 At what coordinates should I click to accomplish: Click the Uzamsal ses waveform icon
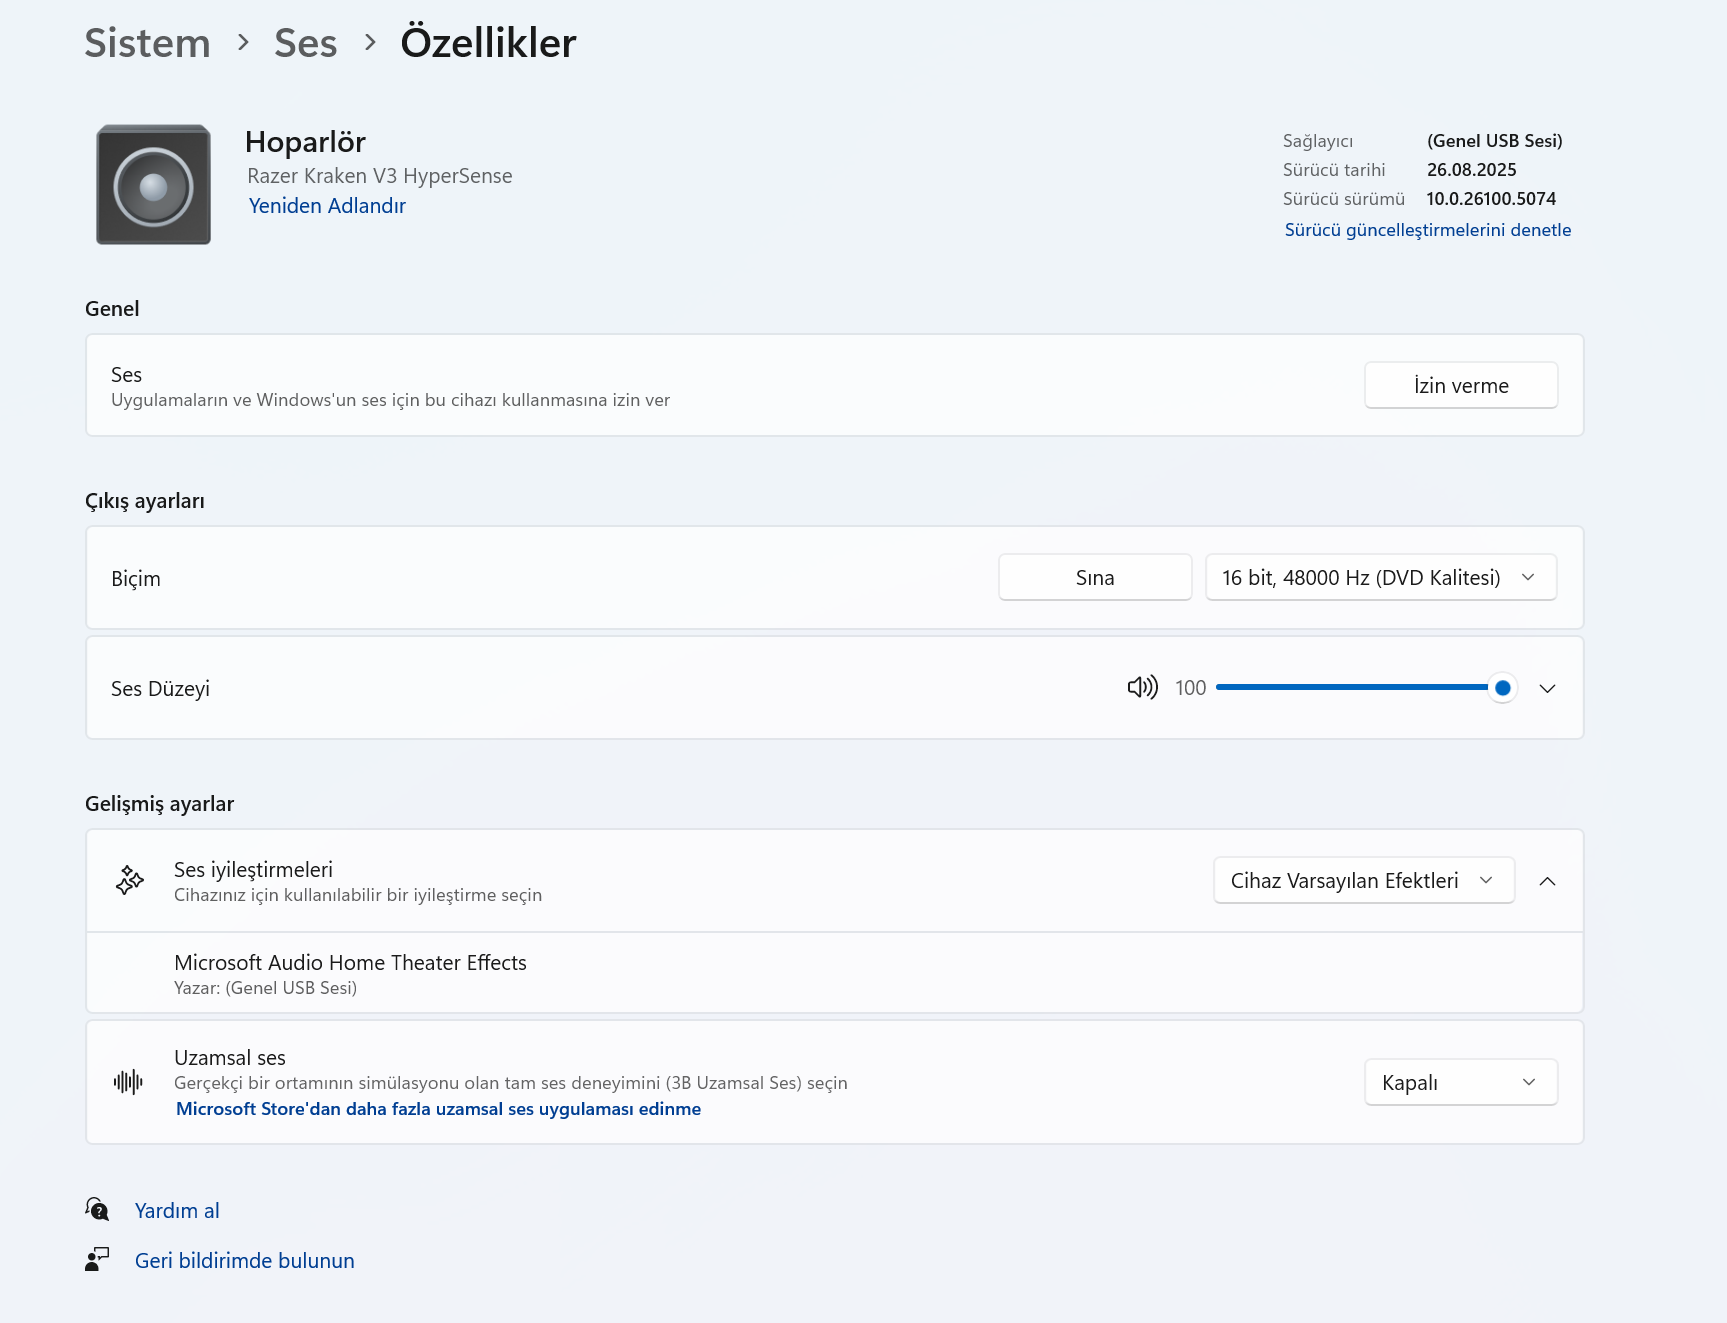(129, 1081)
